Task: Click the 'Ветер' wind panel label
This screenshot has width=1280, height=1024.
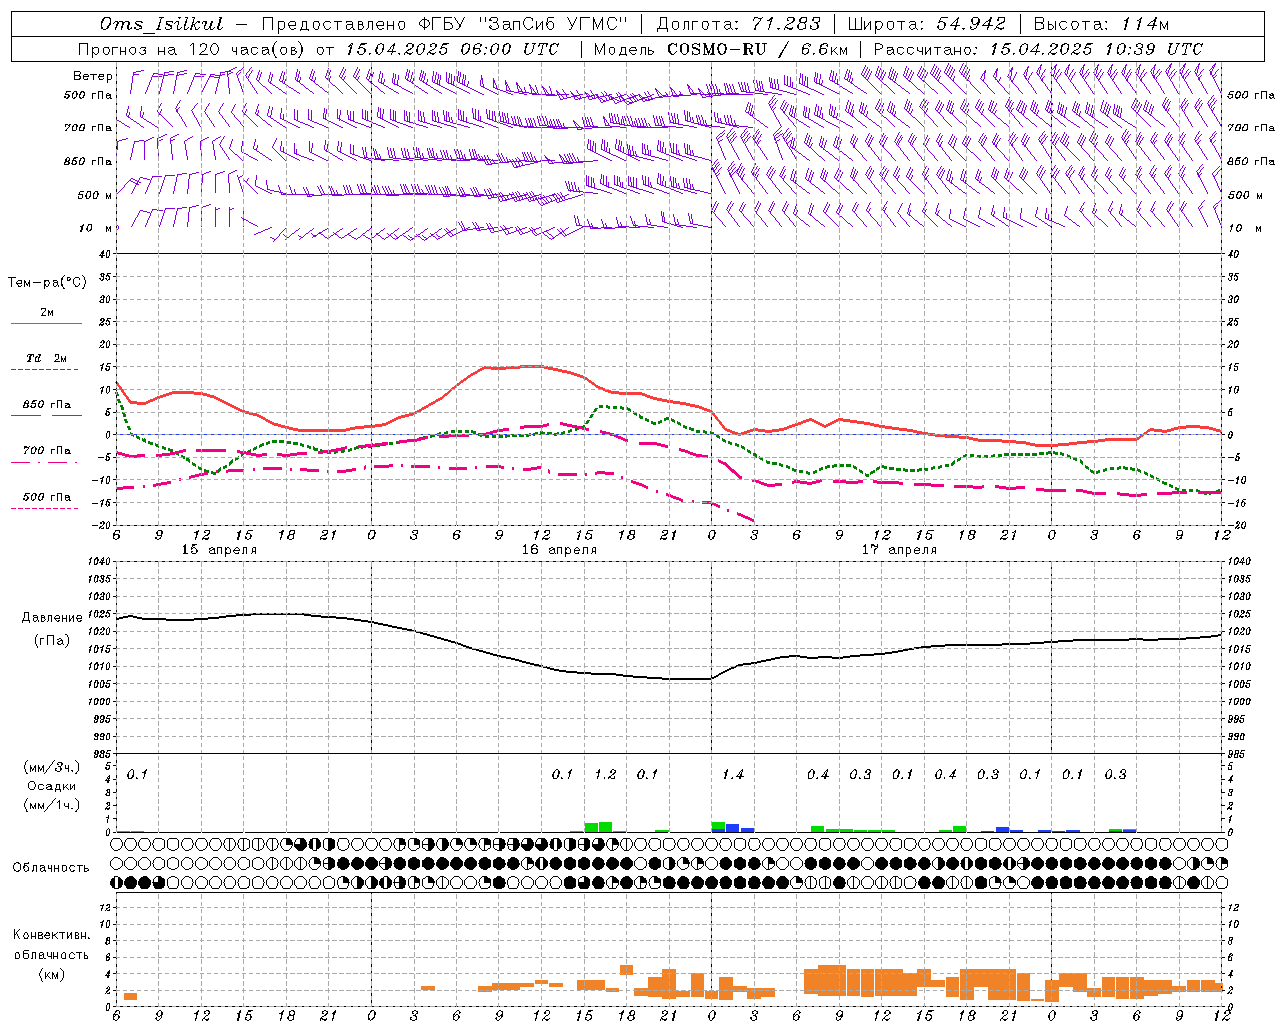Action: (x=93, y=76)
